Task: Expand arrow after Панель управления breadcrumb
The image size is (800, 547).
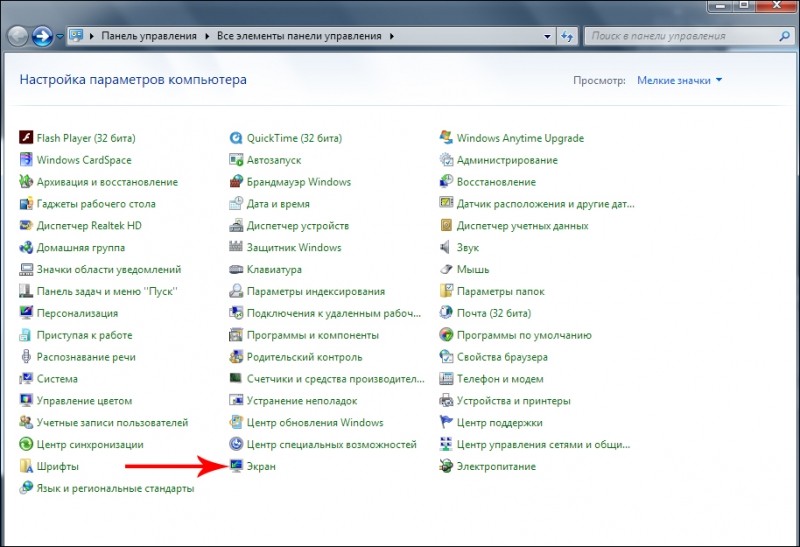Action: point(207,36)
